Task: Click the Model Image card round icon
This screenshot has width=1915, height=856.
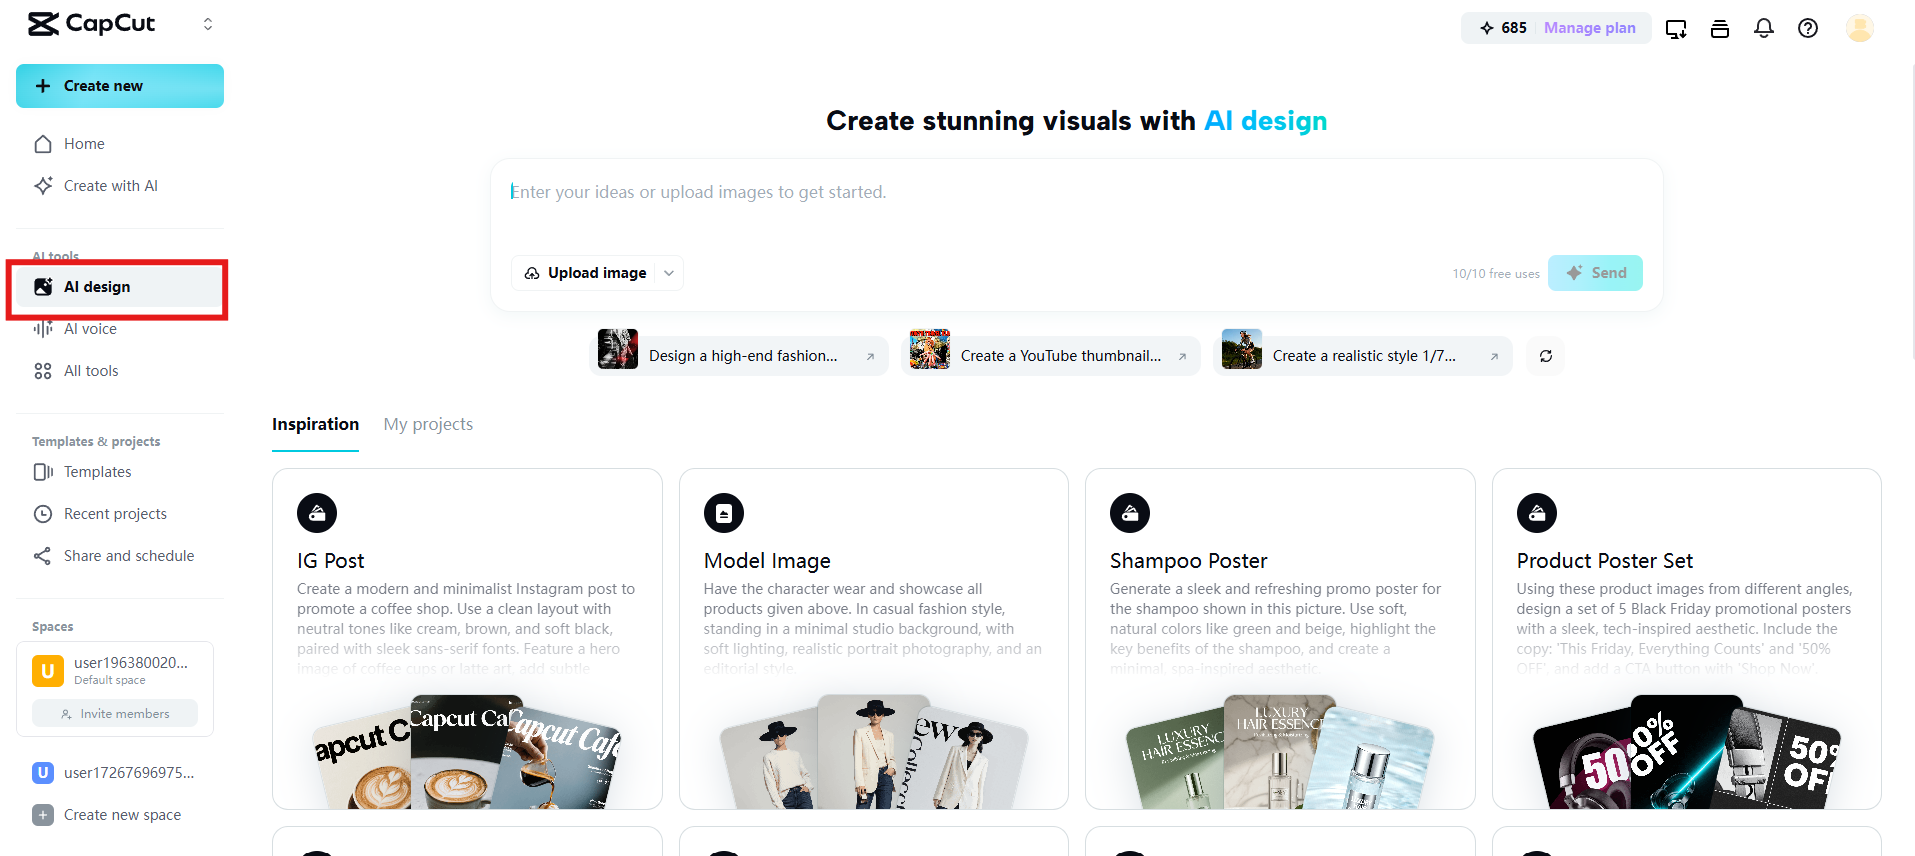Action: tap(724, 513)
